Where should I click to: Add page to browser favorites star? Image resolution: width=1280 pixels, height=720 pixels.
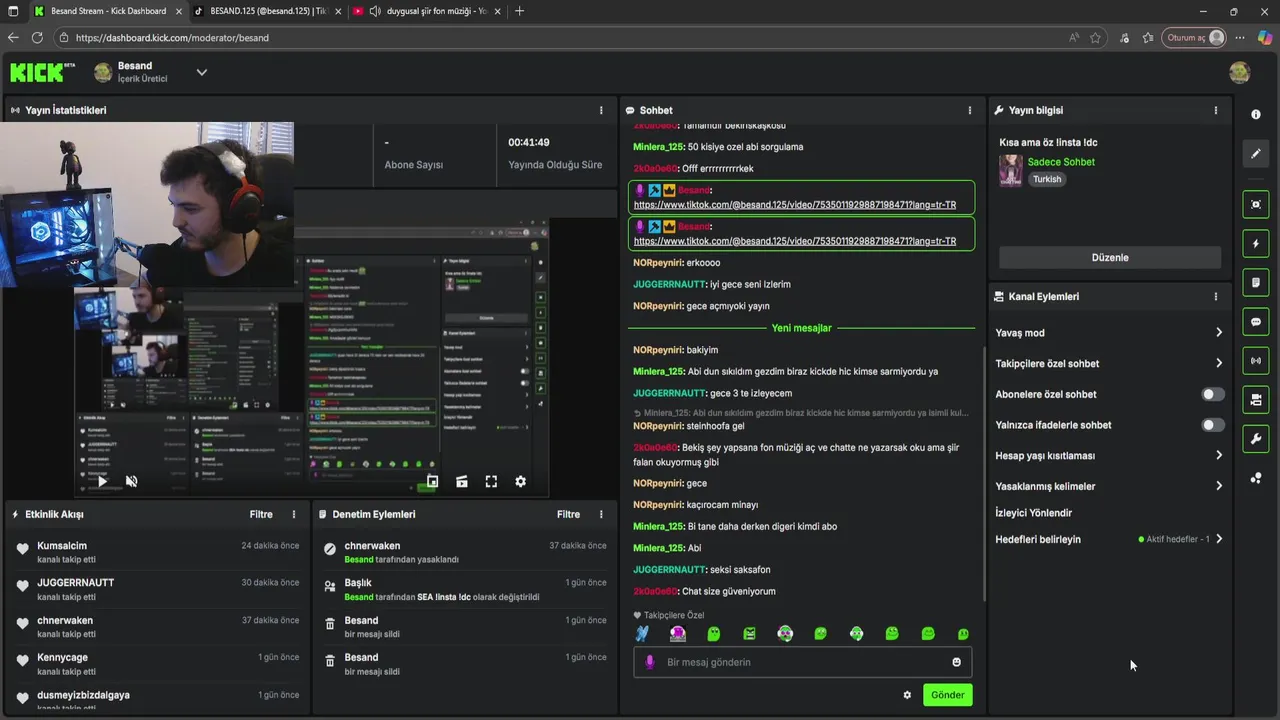pos(1096,38)
